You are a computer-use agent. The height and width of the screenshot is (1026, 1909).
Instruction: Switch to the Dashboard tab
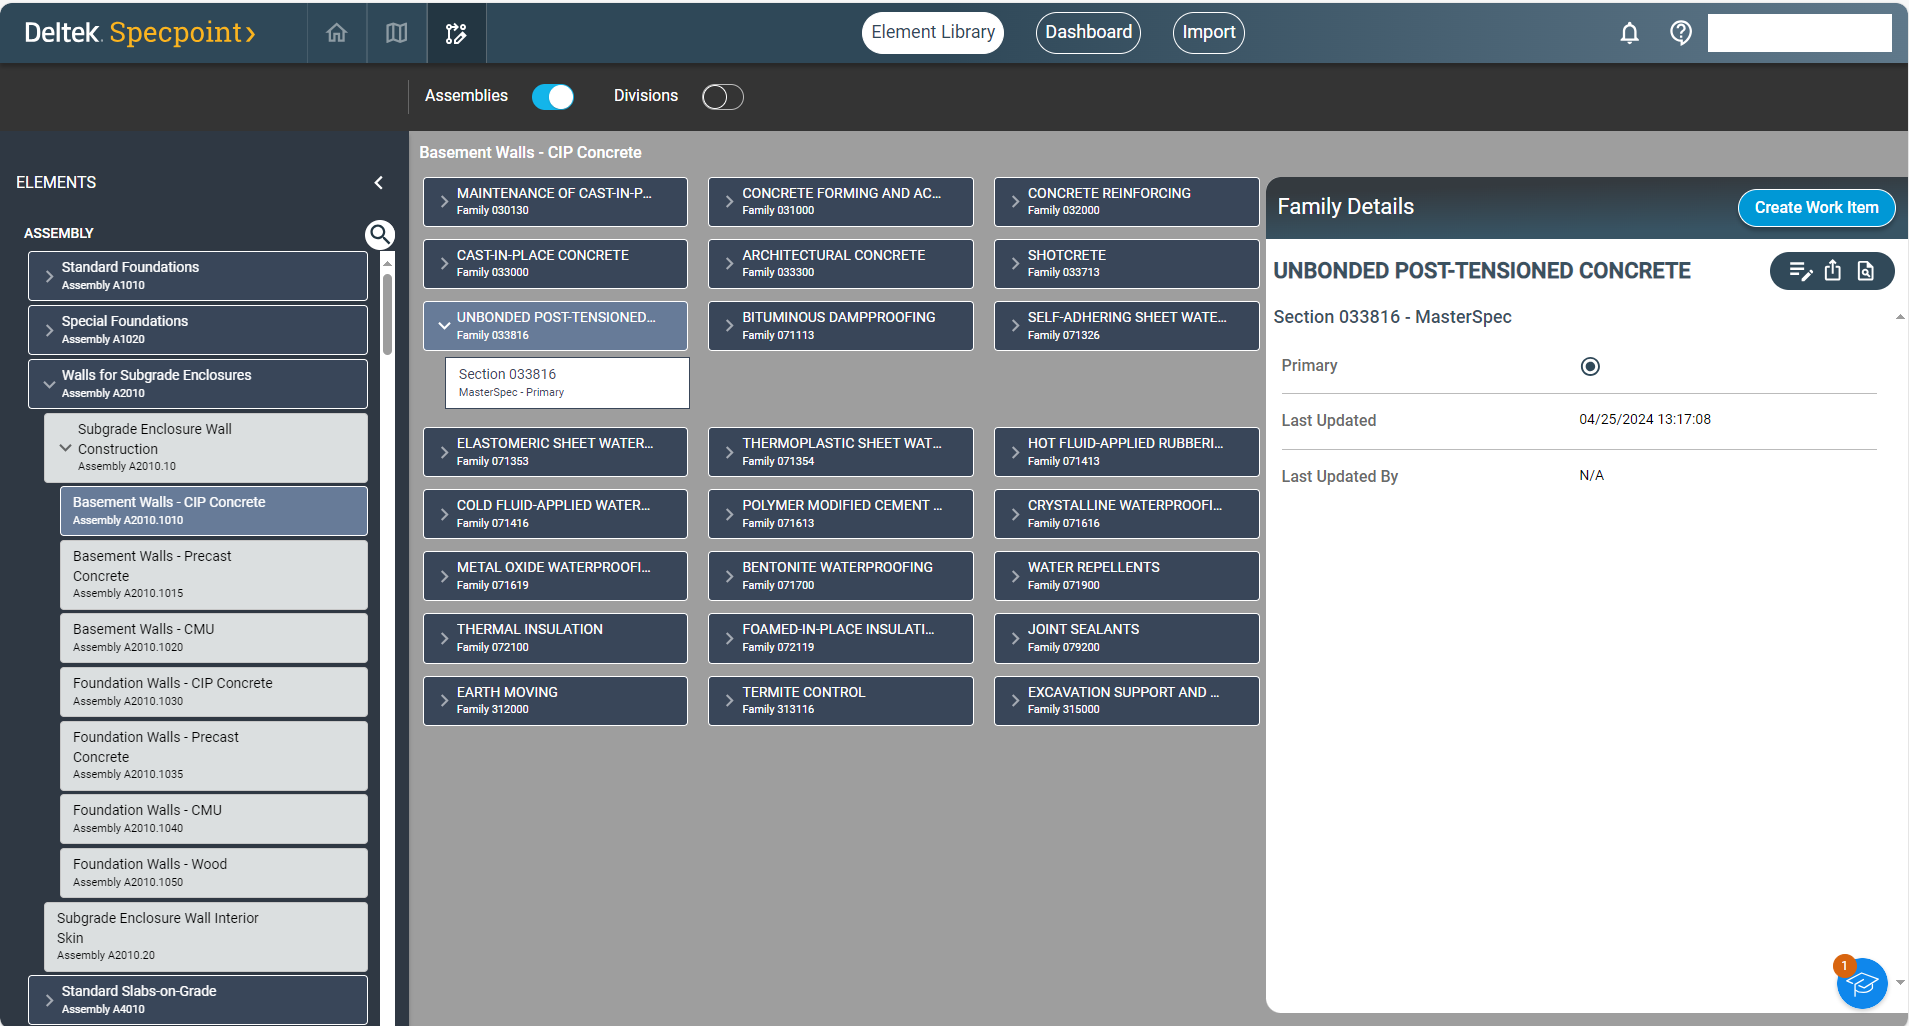click(1088, 33)
